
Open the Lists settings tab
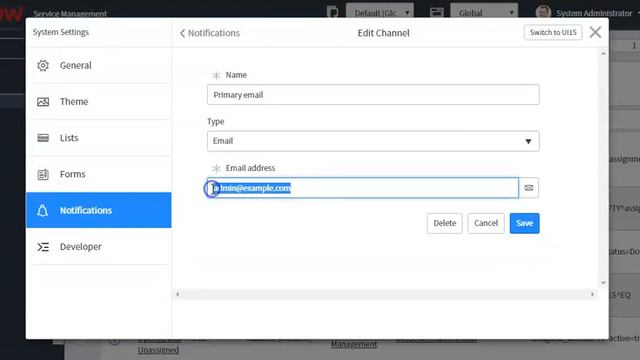pos(99,138)
